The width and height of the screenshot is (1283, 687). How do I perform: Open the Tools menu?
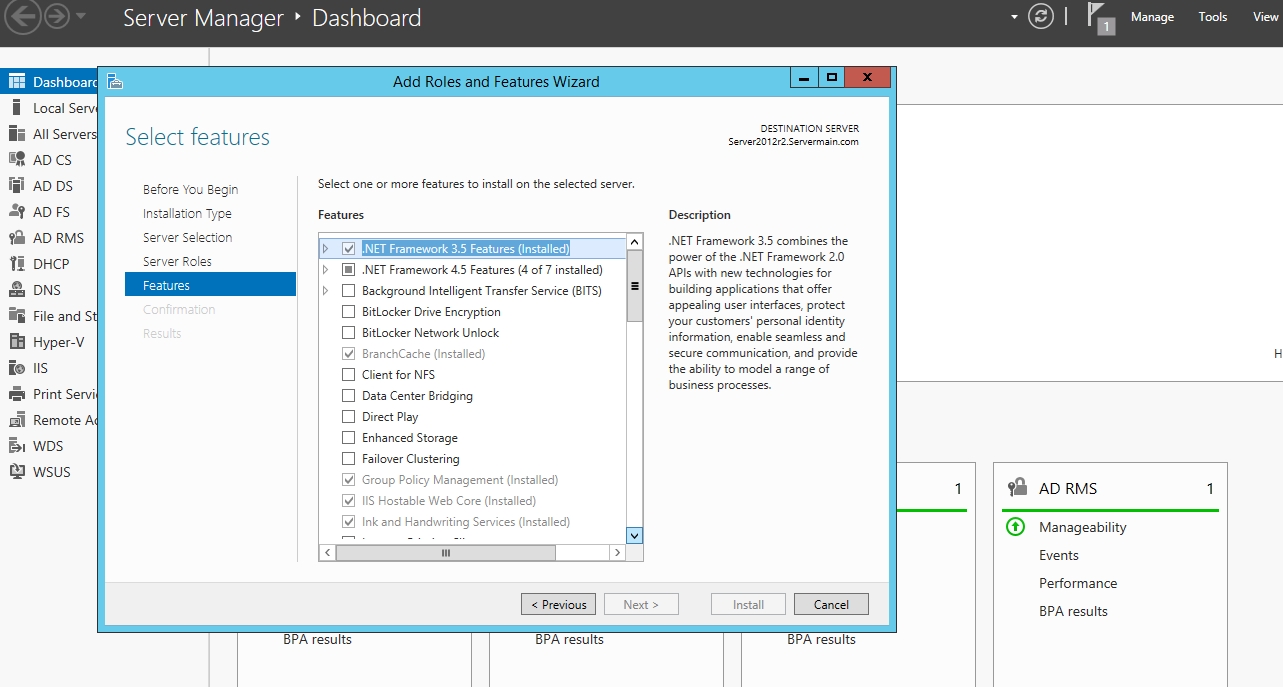tap(1213, 17)
